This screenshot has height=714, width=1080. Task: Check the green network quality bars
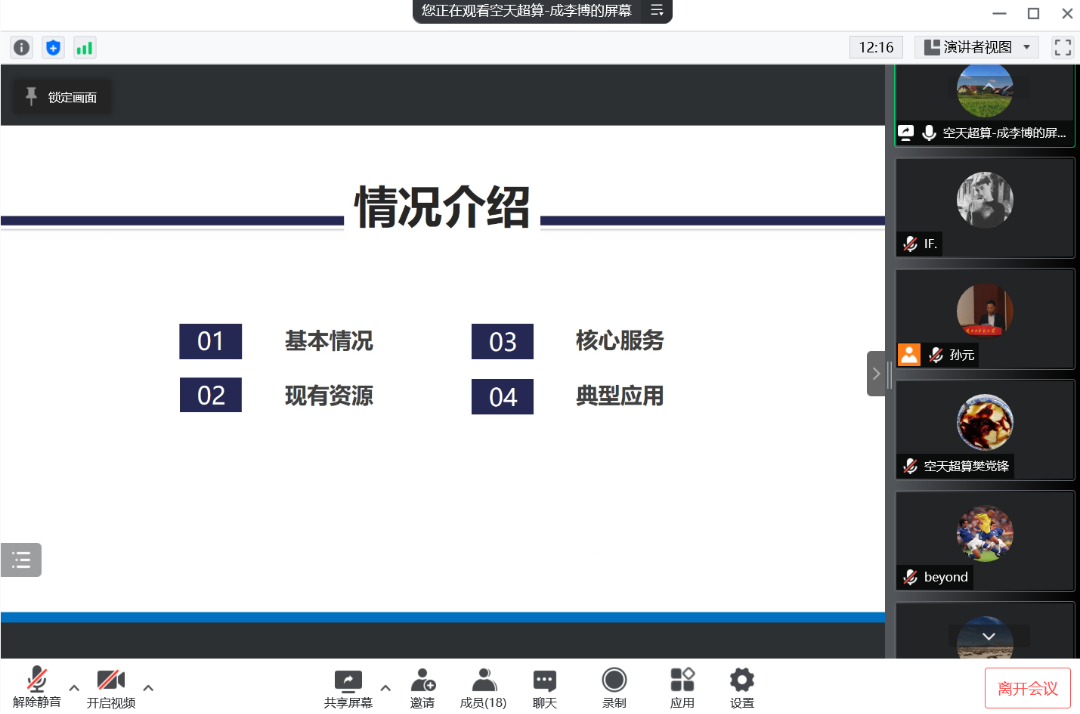click(x=85, y=47)
